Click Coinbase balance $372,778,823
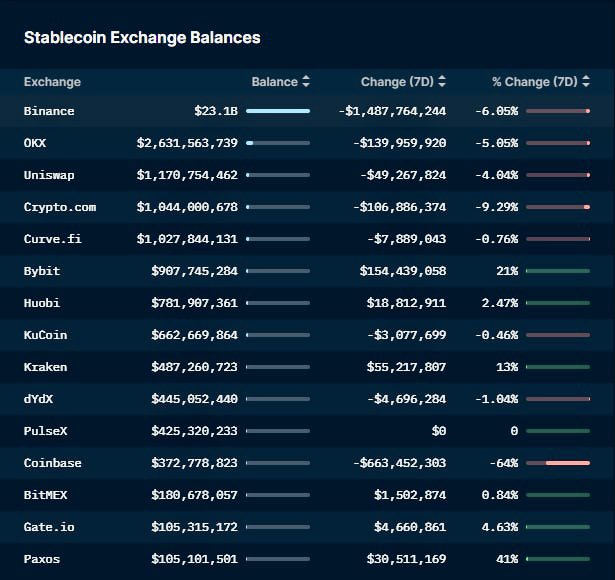 click(195, 463)
